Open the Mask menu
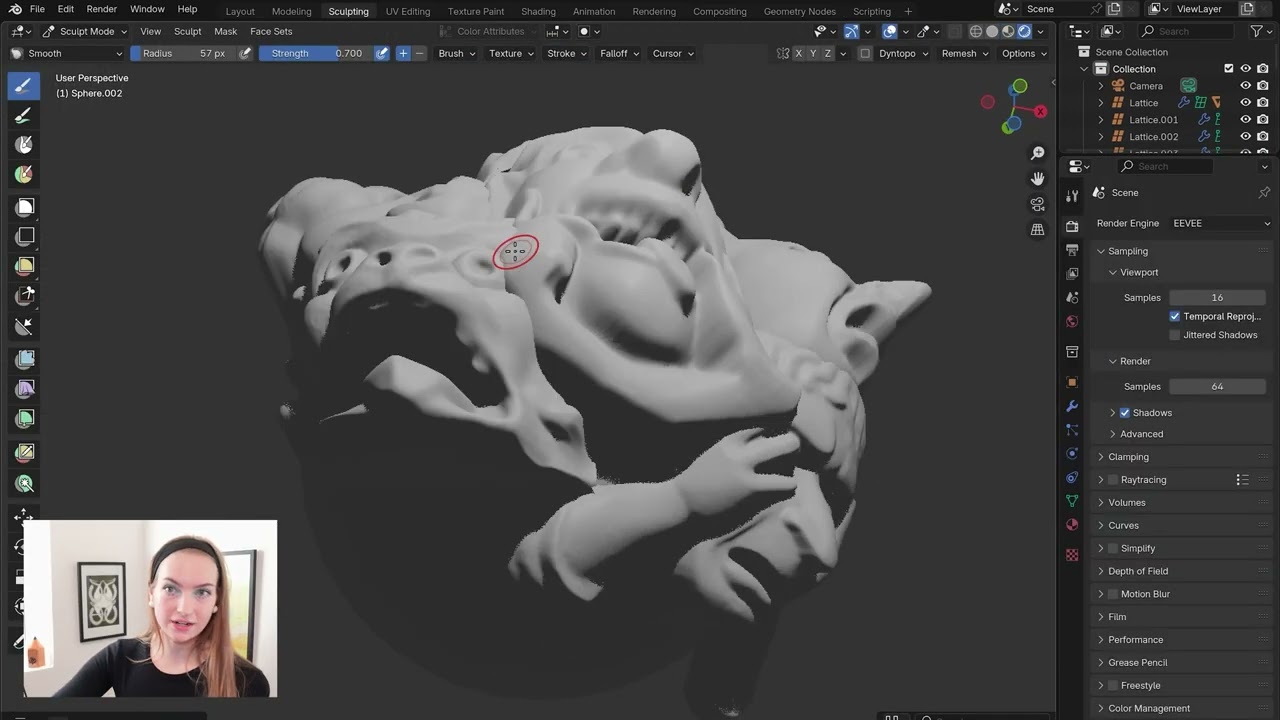 (226, 31)
